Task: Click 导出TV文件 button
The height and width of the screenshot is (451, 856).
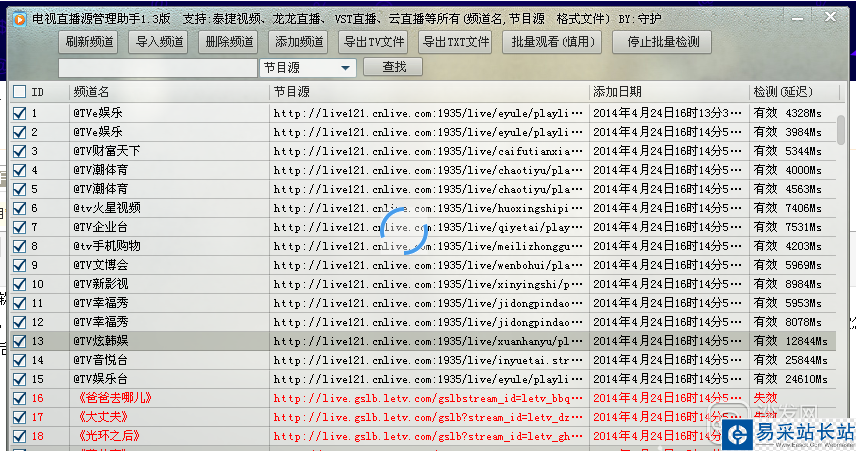Action: point(373,42)
